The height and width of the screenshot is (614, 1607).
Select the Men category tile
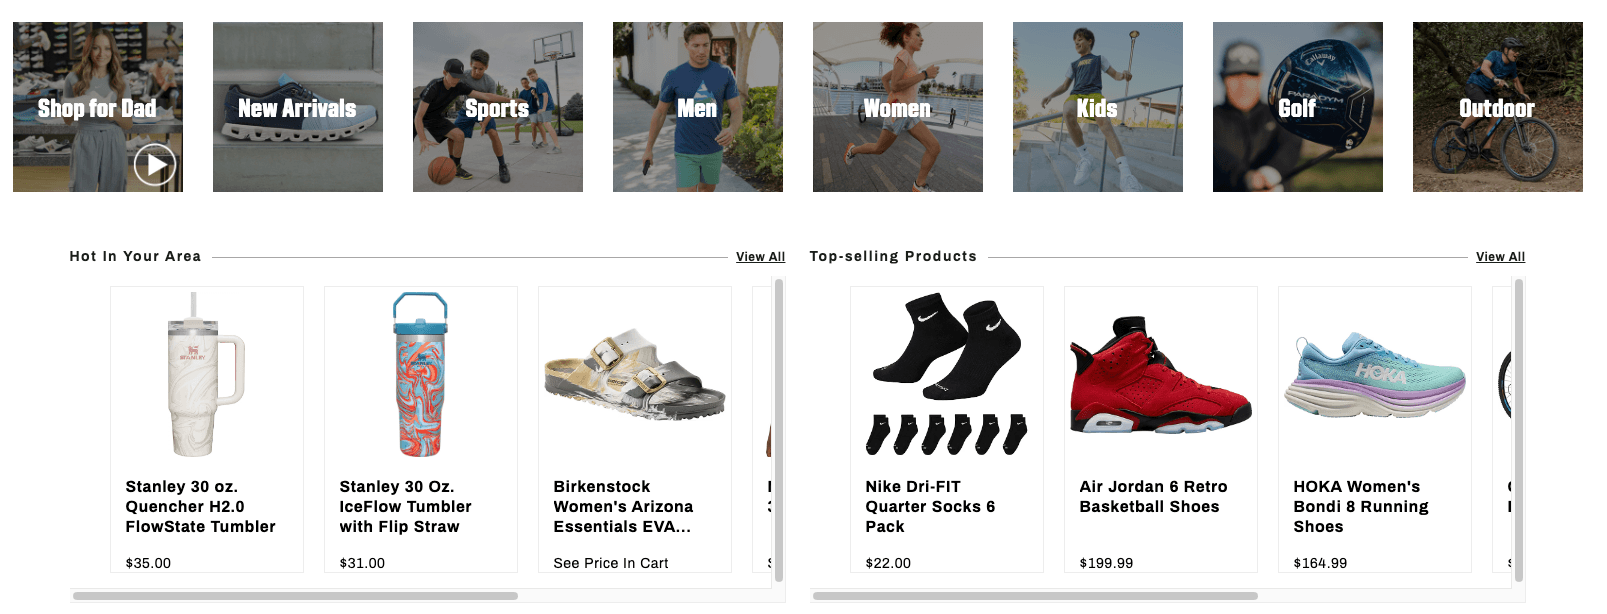click(697, 107)
